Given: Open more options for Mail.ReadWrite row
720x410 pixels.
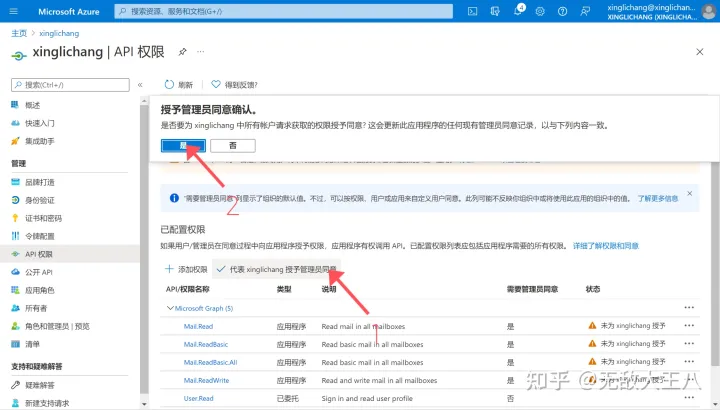Looking at the screenshot, I should click(x=688, y=380).
